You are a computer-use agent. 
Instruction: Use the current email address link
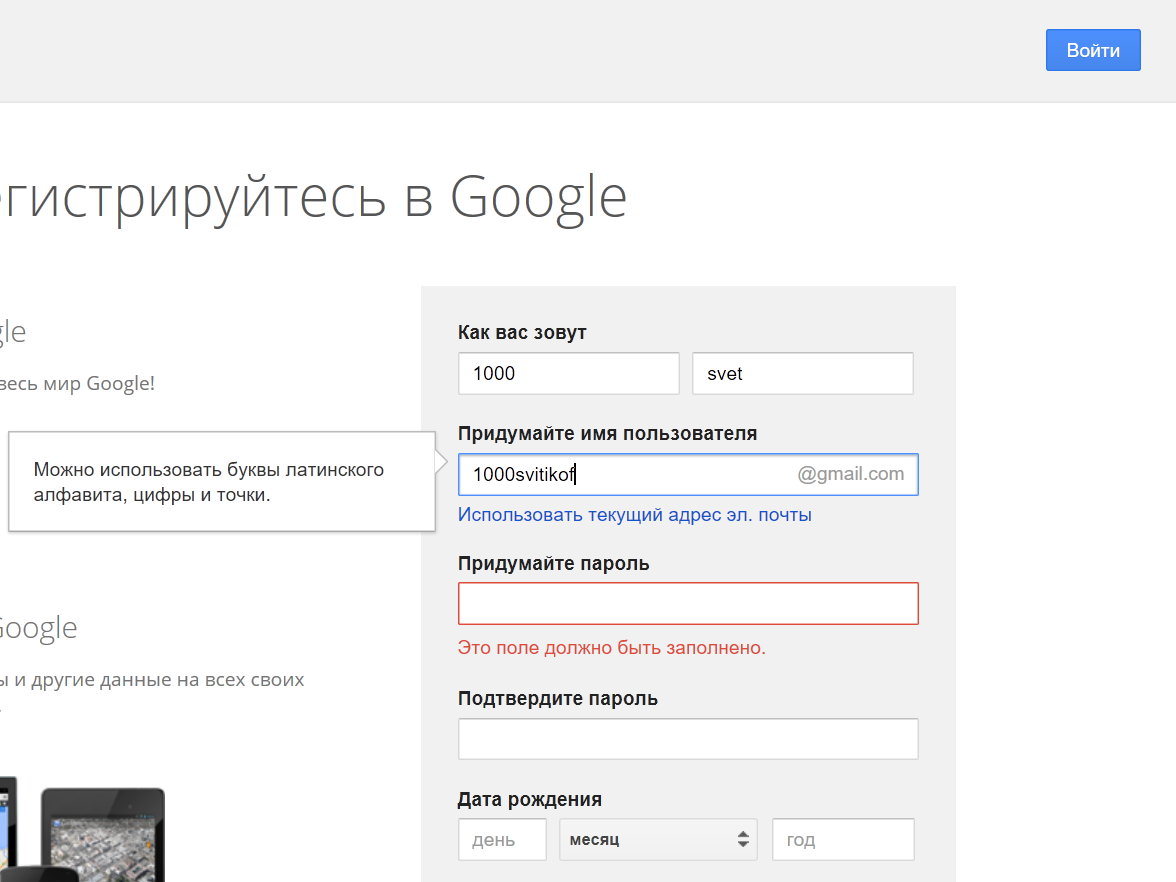point(634,515)
